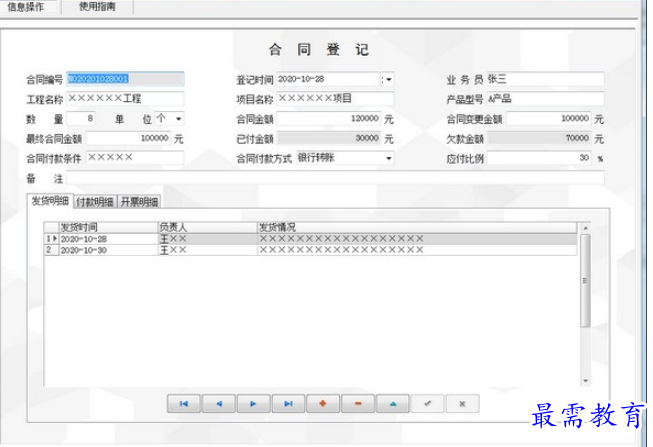Click the 负责人 column header
The height and width of the screenshot is (447, 653).
click(x=208, y=227)
